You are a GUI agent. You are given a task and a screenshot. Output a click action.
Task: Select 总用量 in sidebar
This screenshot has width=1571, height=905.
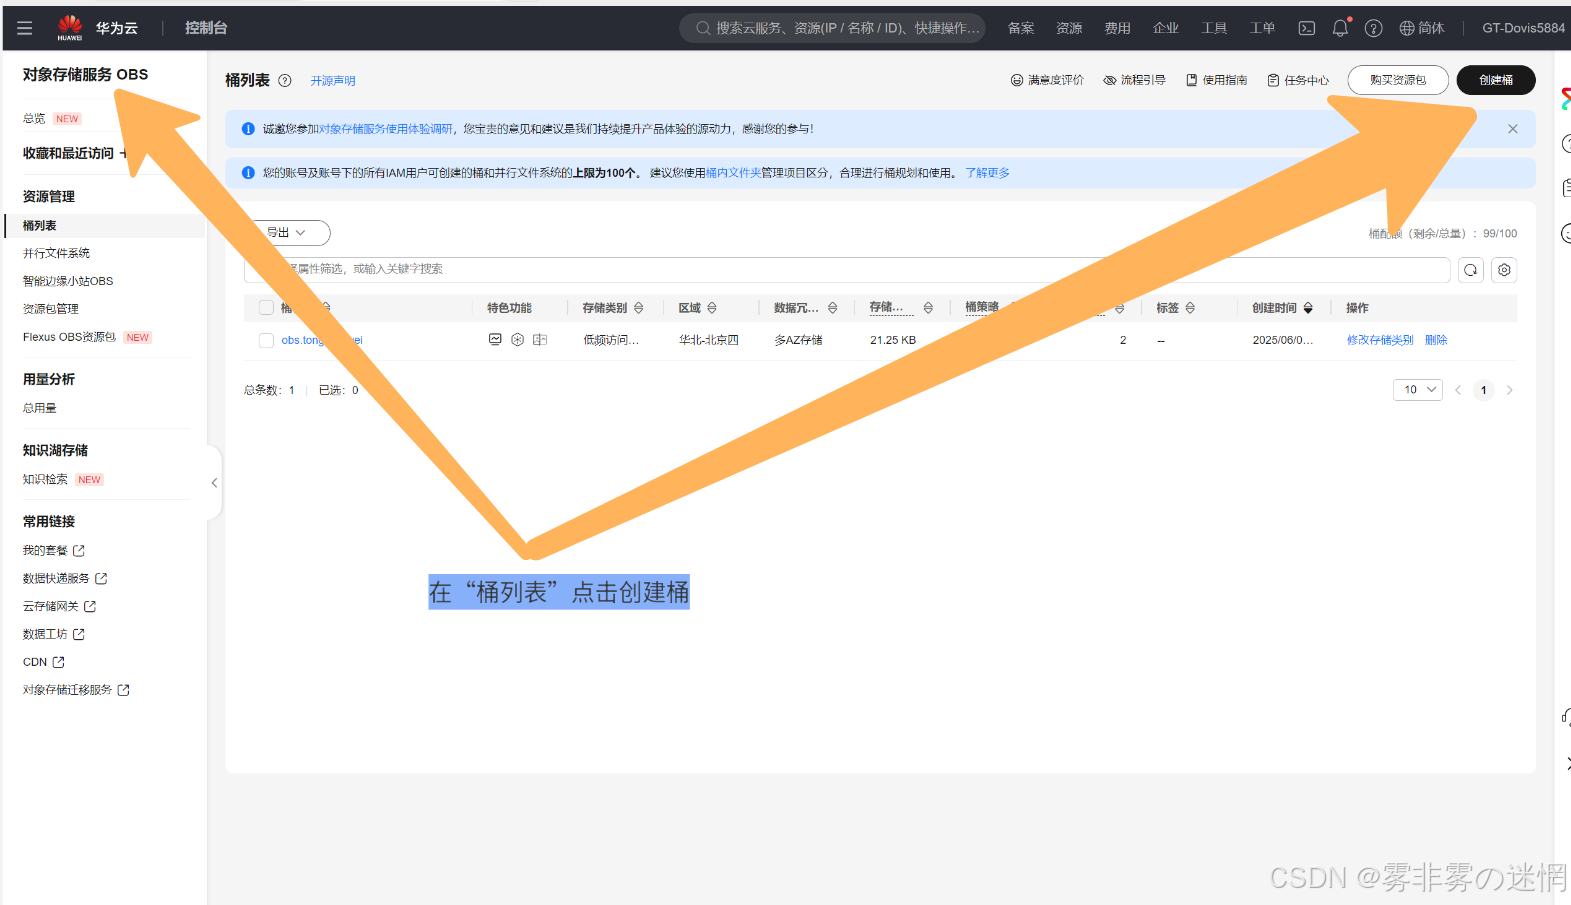[x=40, y=408]
